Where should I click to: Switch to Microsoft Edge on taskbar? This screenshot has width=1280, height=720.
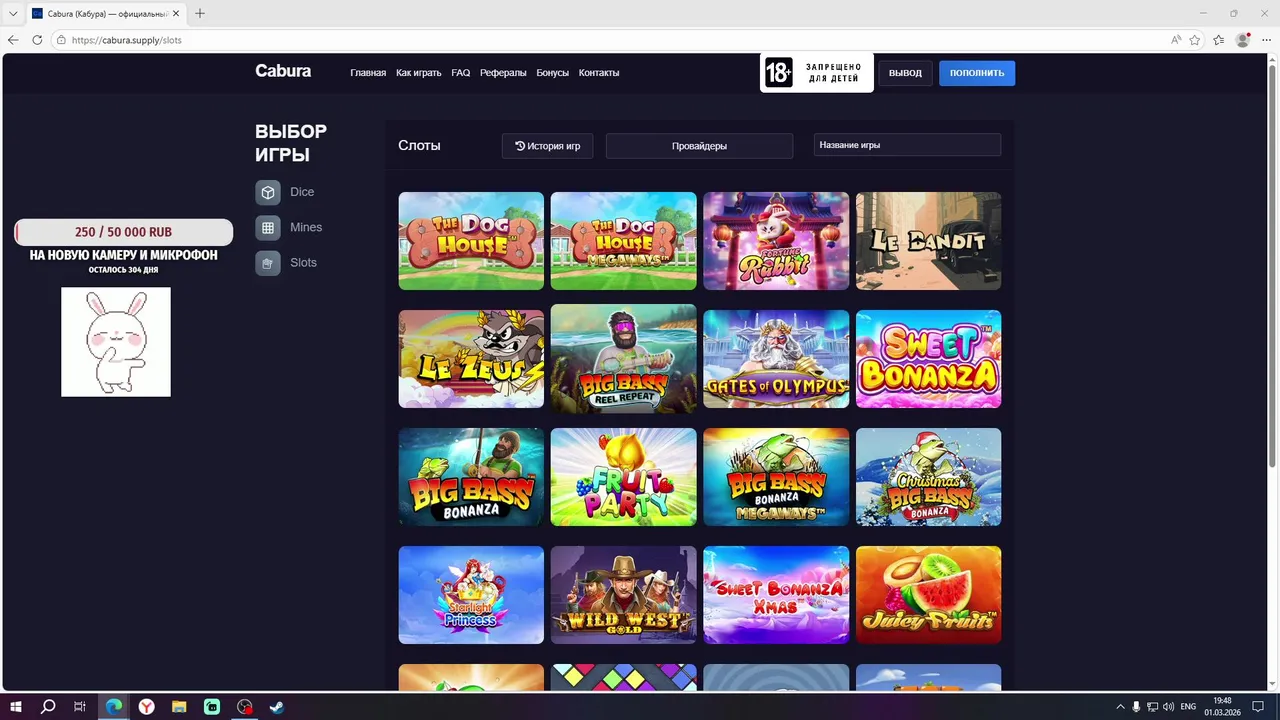pyautogui.click(x=114, y=706)
